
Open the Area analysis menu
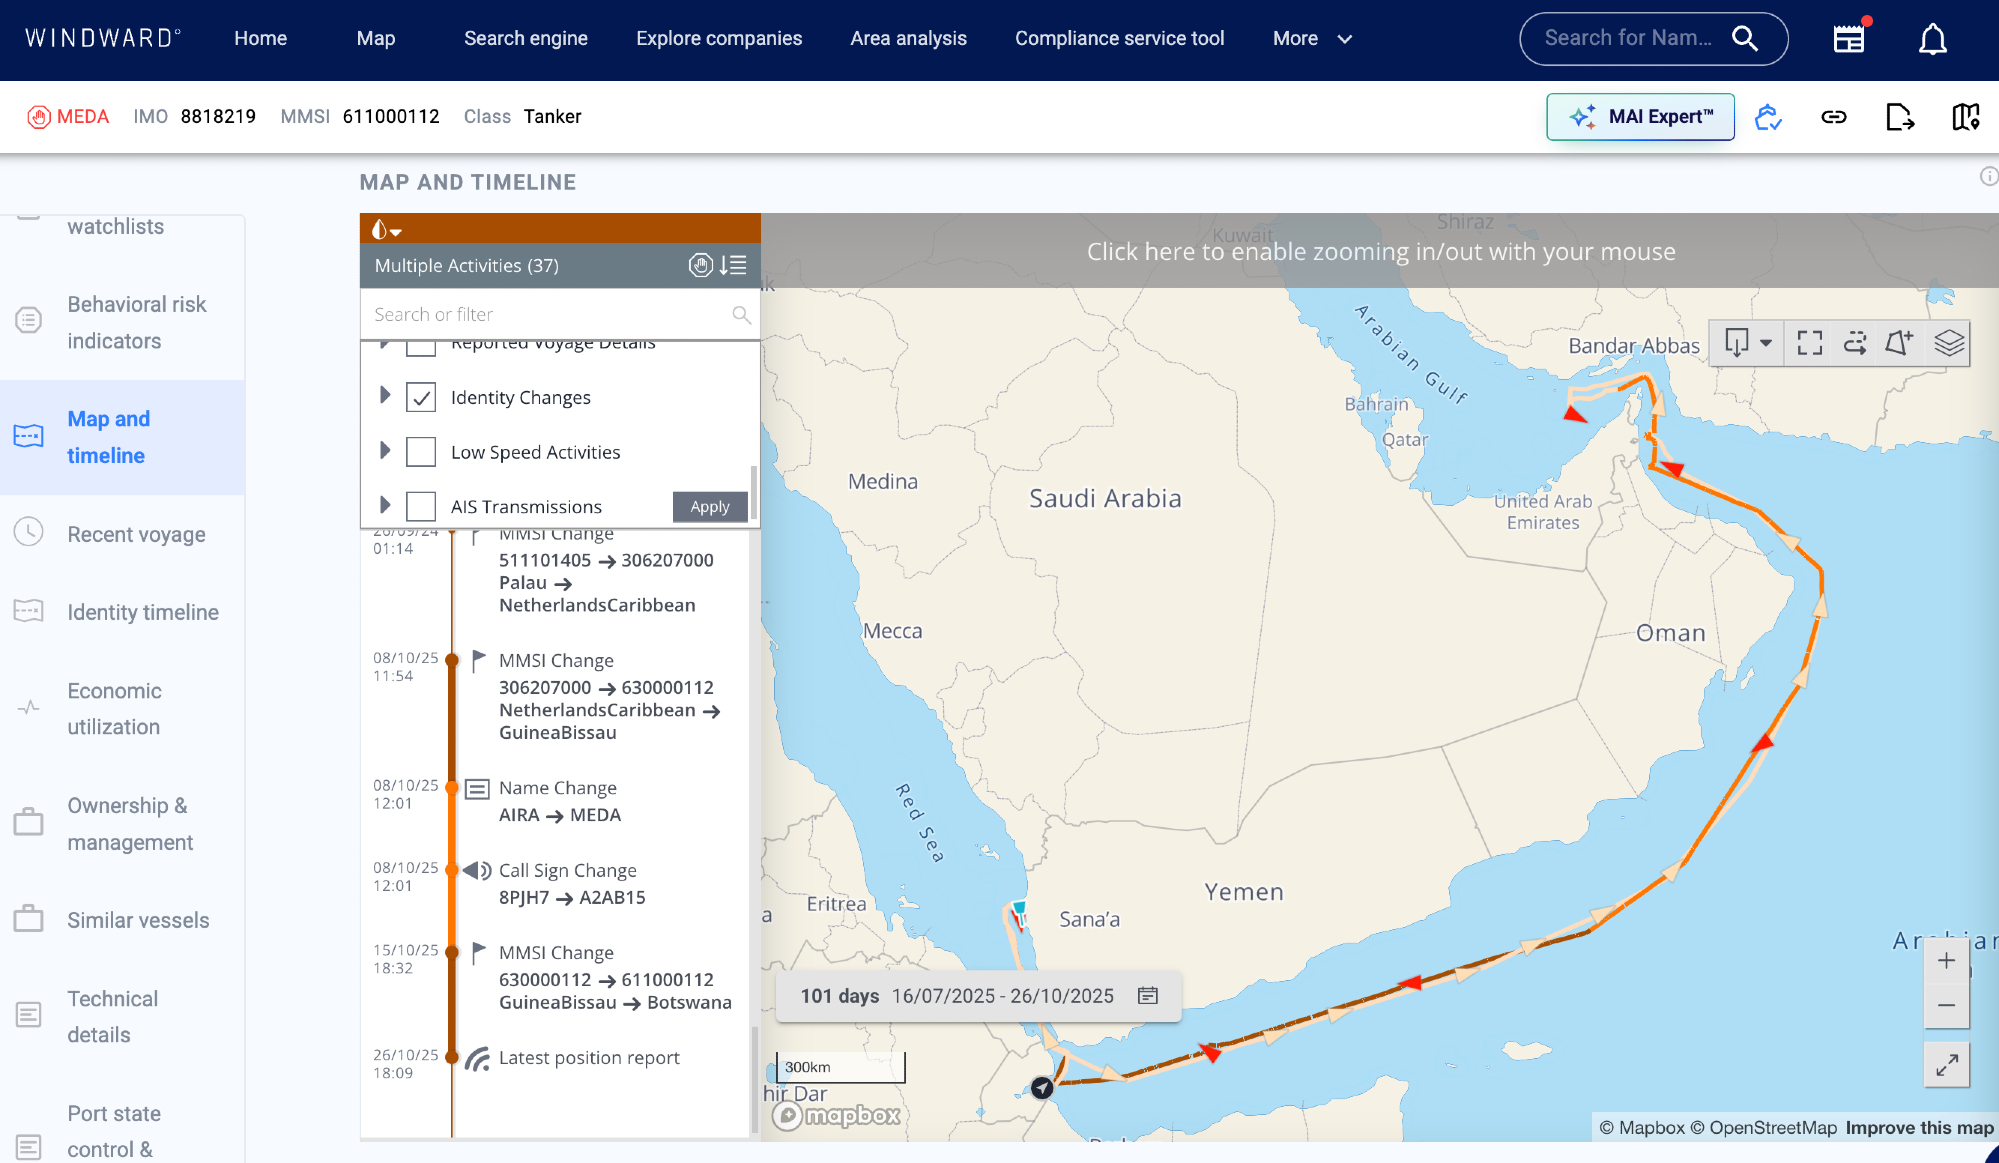[908, 39]
